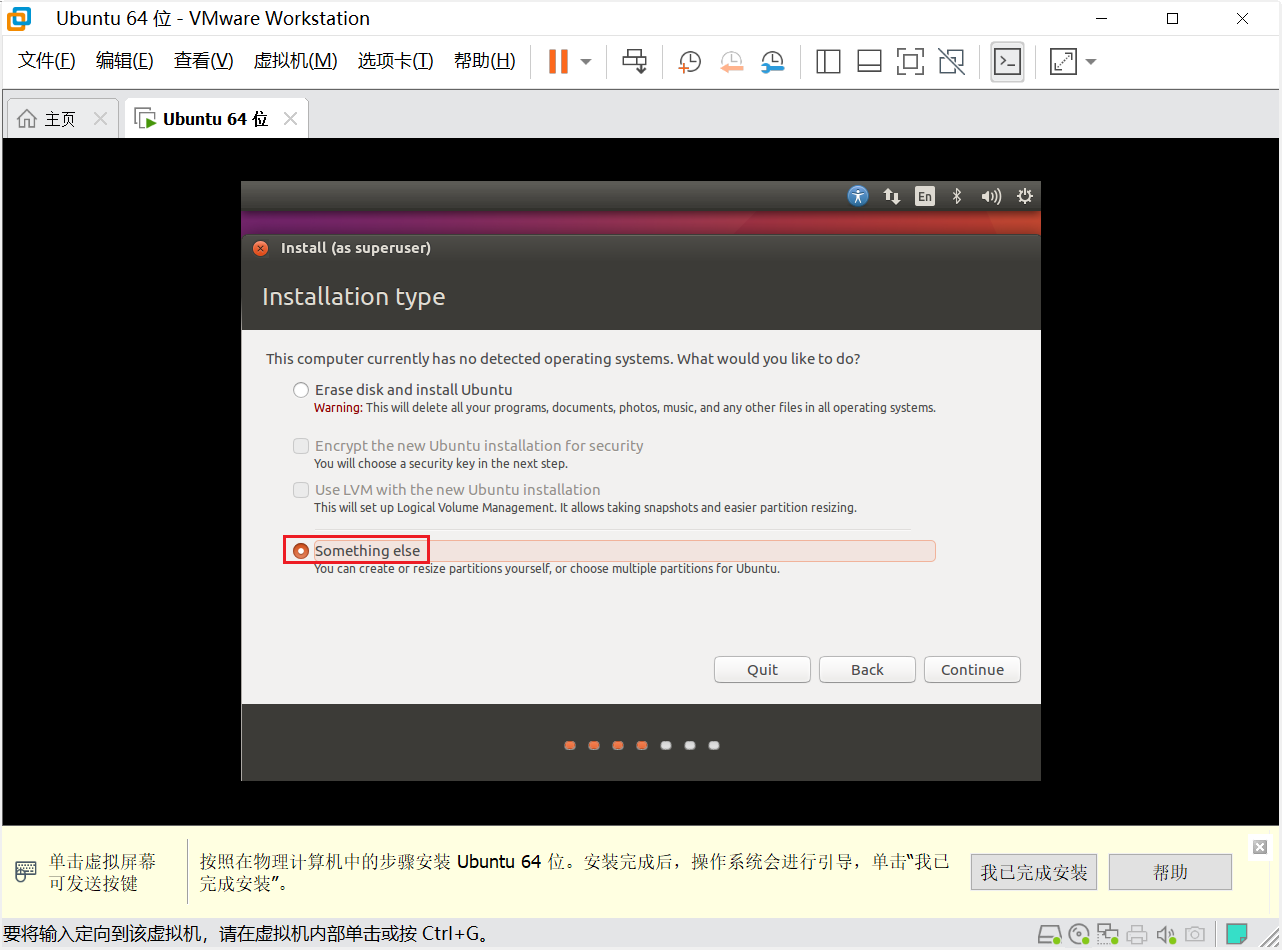The width and height of the screenshot is (1282, 950).
Task: Click the 帮助 button in the hint bar
Action: 1170,872
